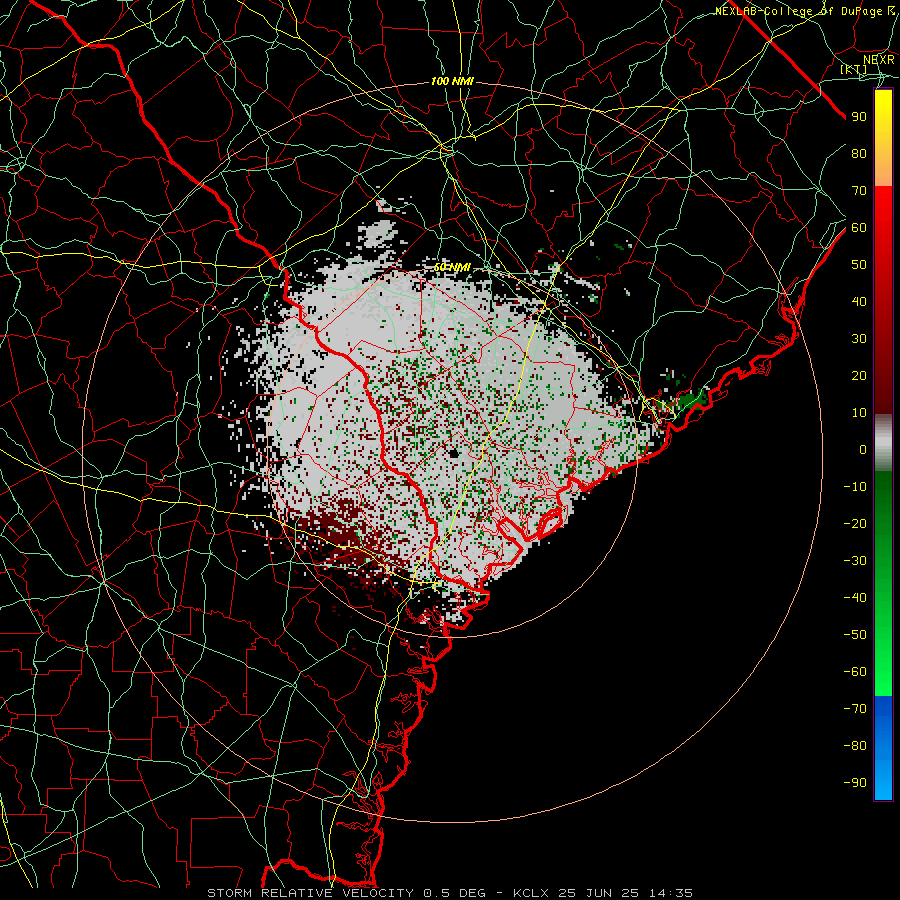Click the -10 value on velocity scale
The width and height of the screenshot is (900, 900).
[855, 487]
